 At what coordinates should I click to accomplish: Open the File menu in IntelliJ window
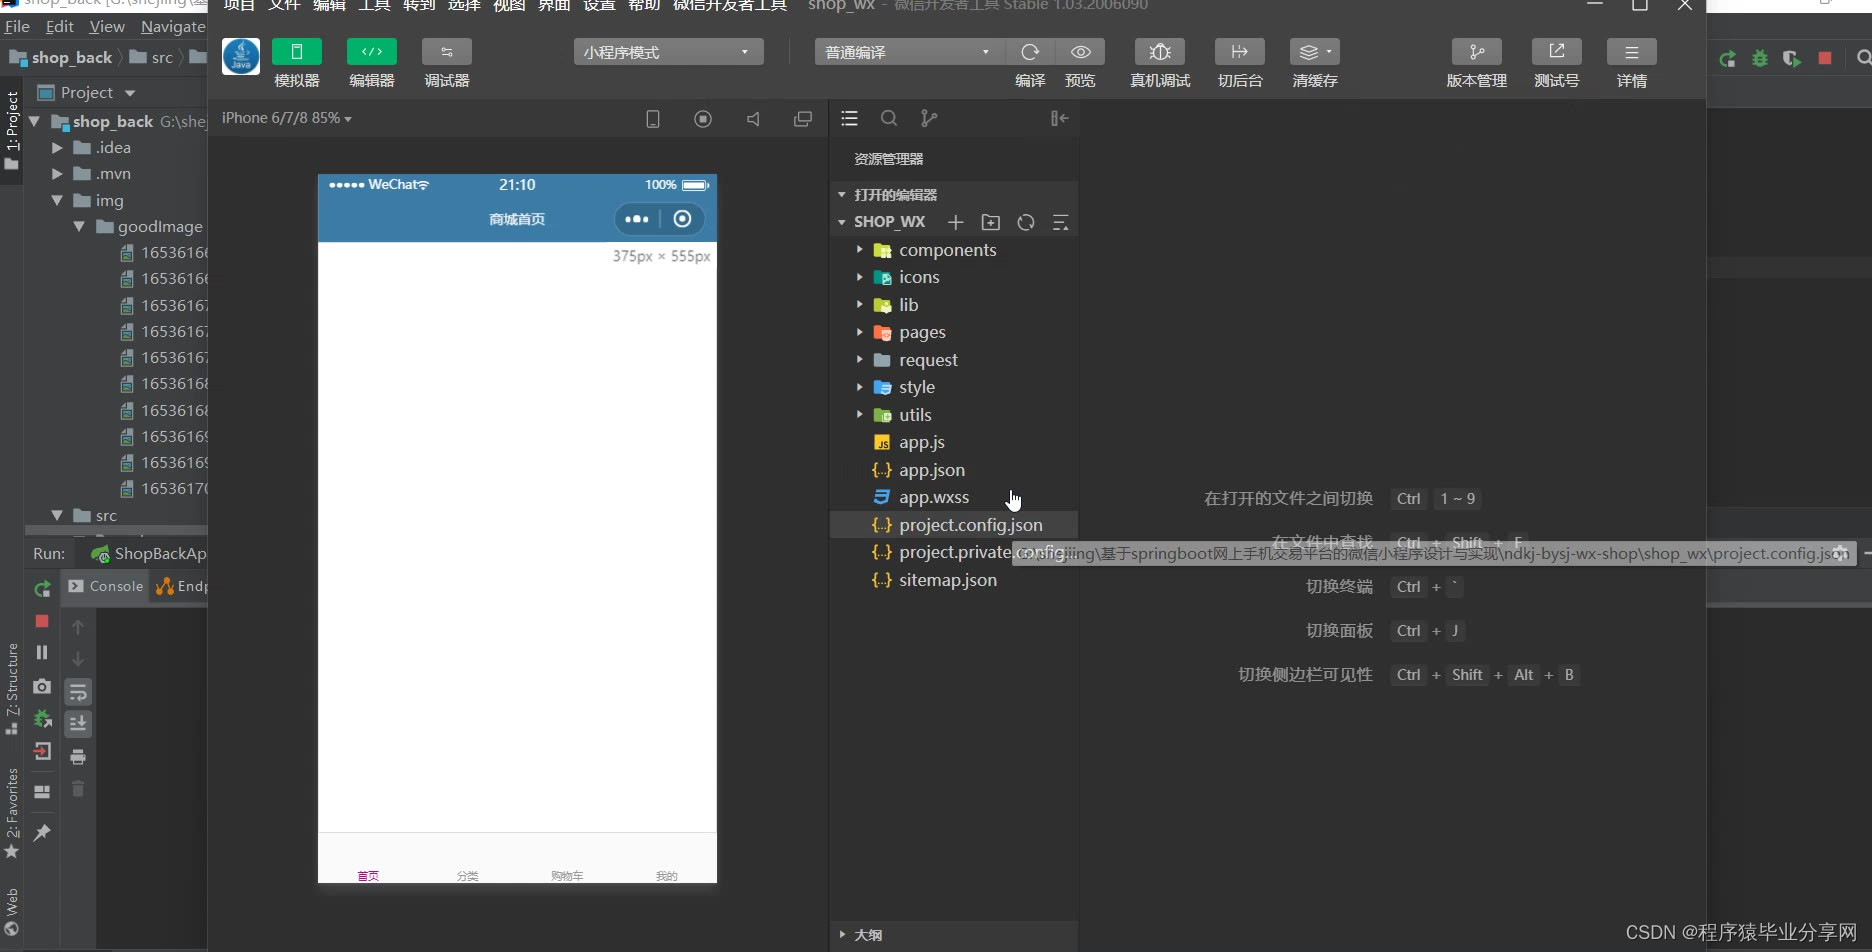pos(18,27)
